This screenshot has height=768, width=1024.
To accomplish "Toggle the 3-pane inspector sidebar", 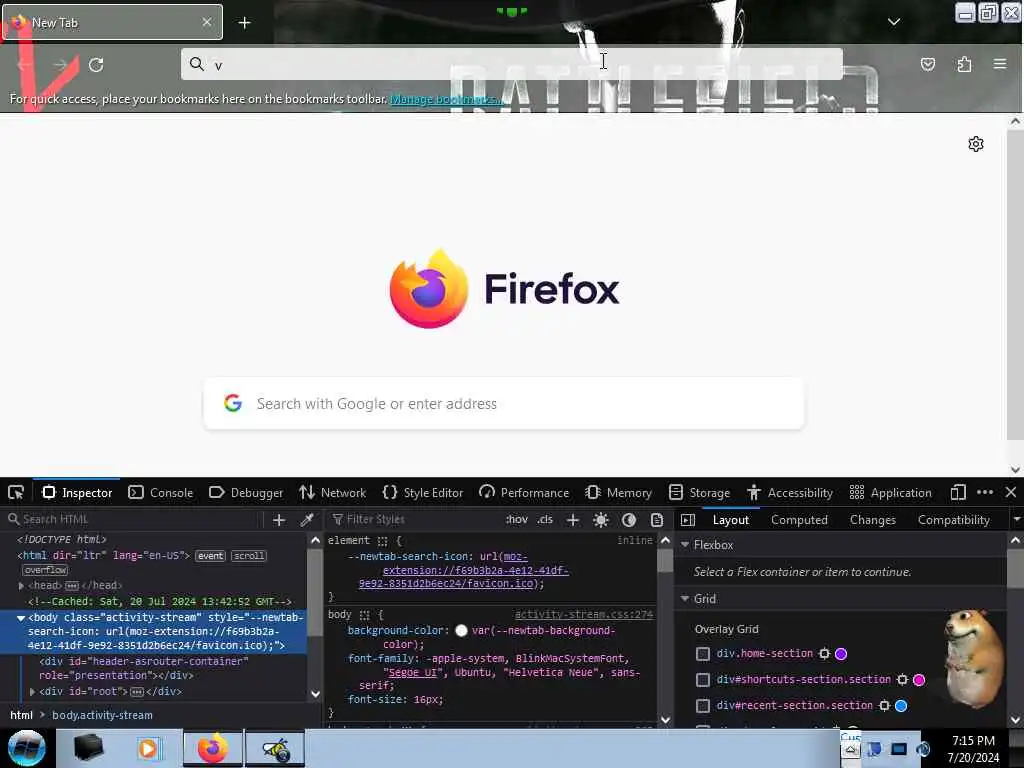I will click(x=688, y=520).
